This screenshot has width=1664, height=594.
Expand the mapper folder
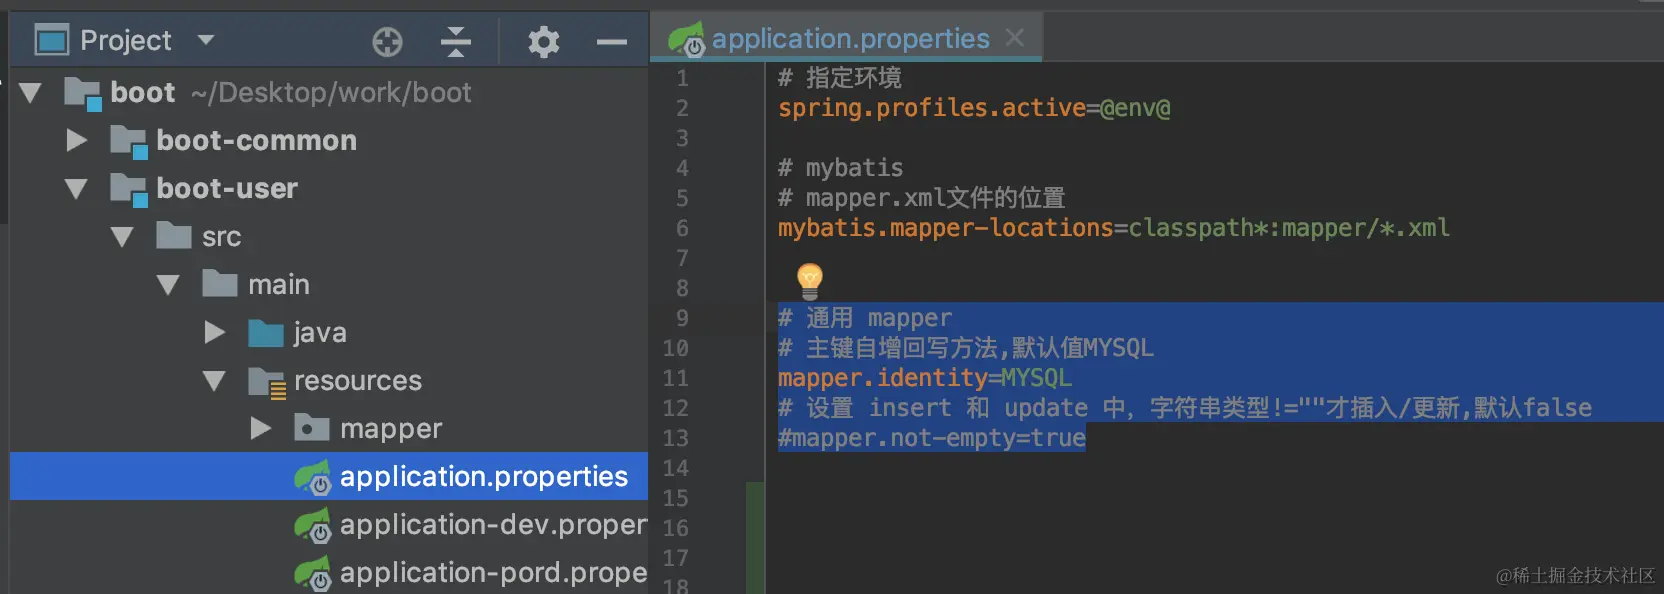260,428
